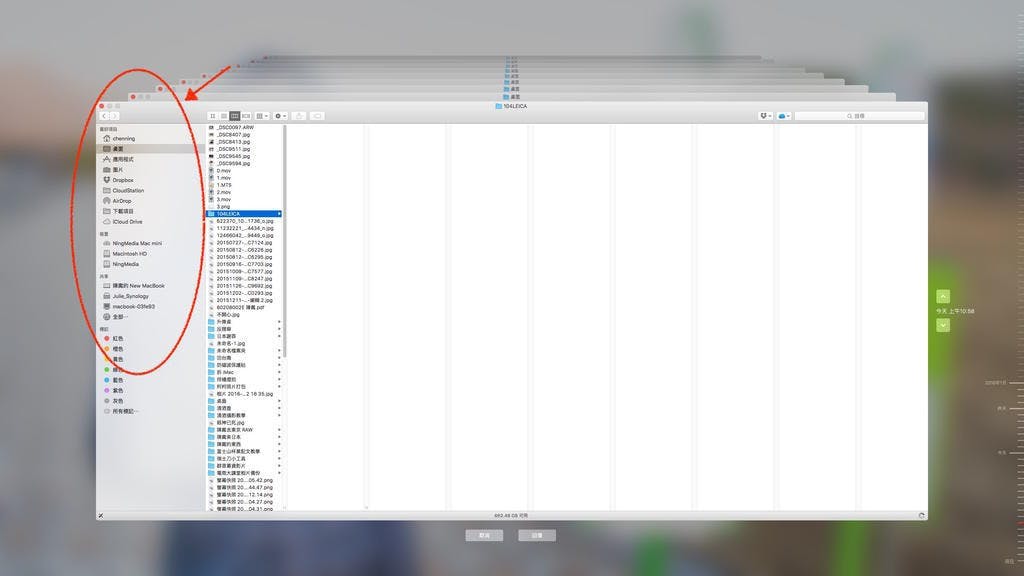Viewport: 1024px width, 576px height.
Task: Go forward with the Finder forward arrow
Action: (x=114, y=116)
